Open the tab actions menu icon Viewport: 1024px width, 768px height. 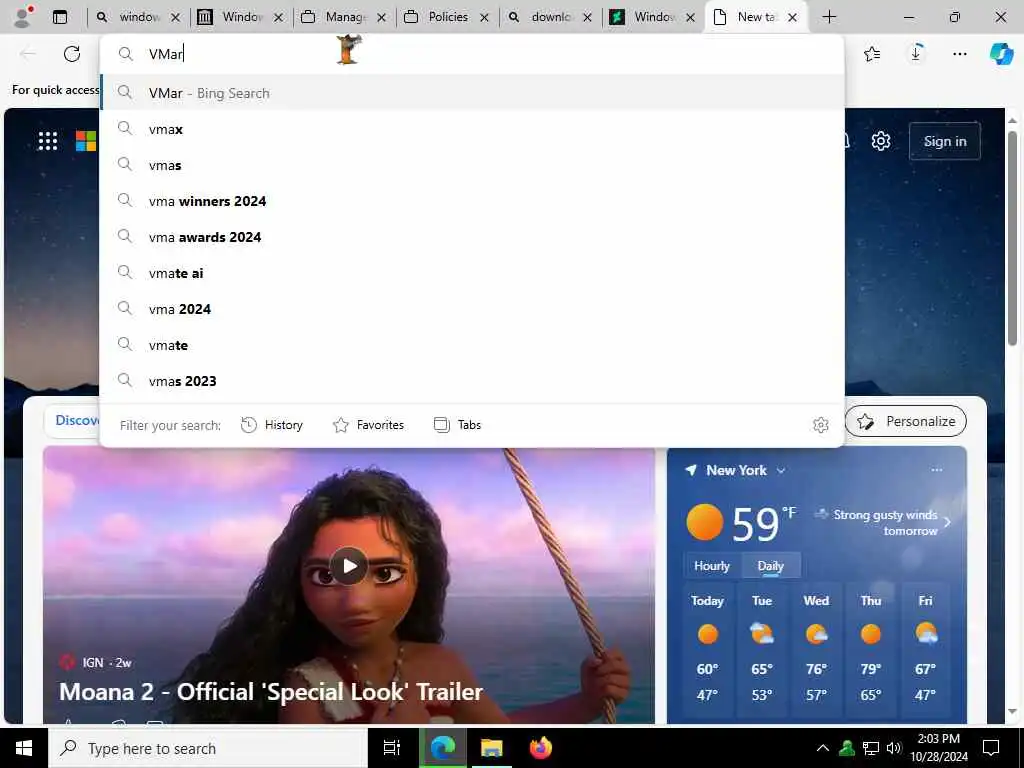60,17
